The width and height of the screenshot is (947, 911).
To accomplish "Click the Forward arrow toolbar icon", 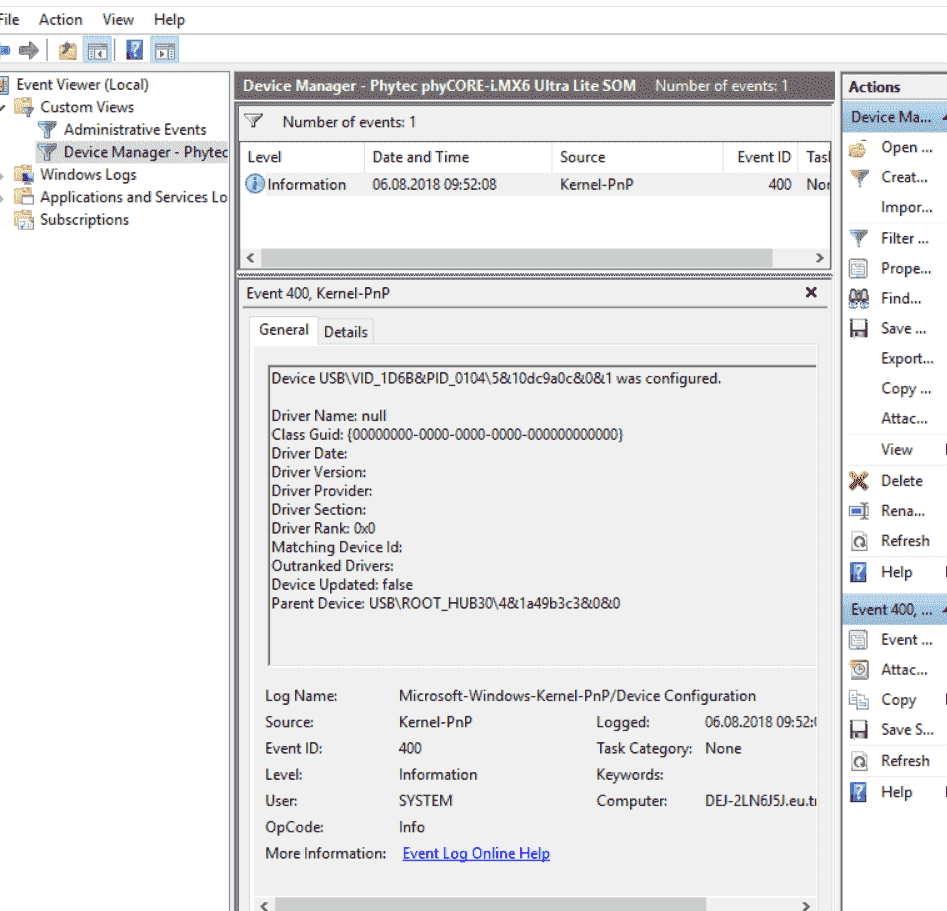I will pos(28,50).
